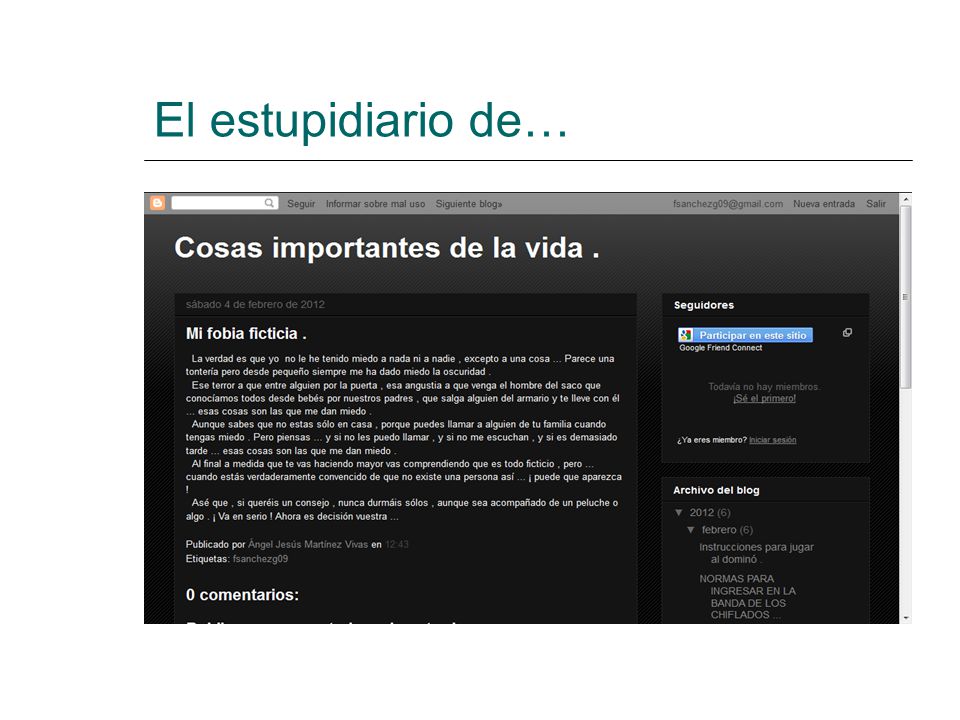Click the date sábado 4 de febrero de 2012
This screenshot has width=960, height=720.
(255, 304)
